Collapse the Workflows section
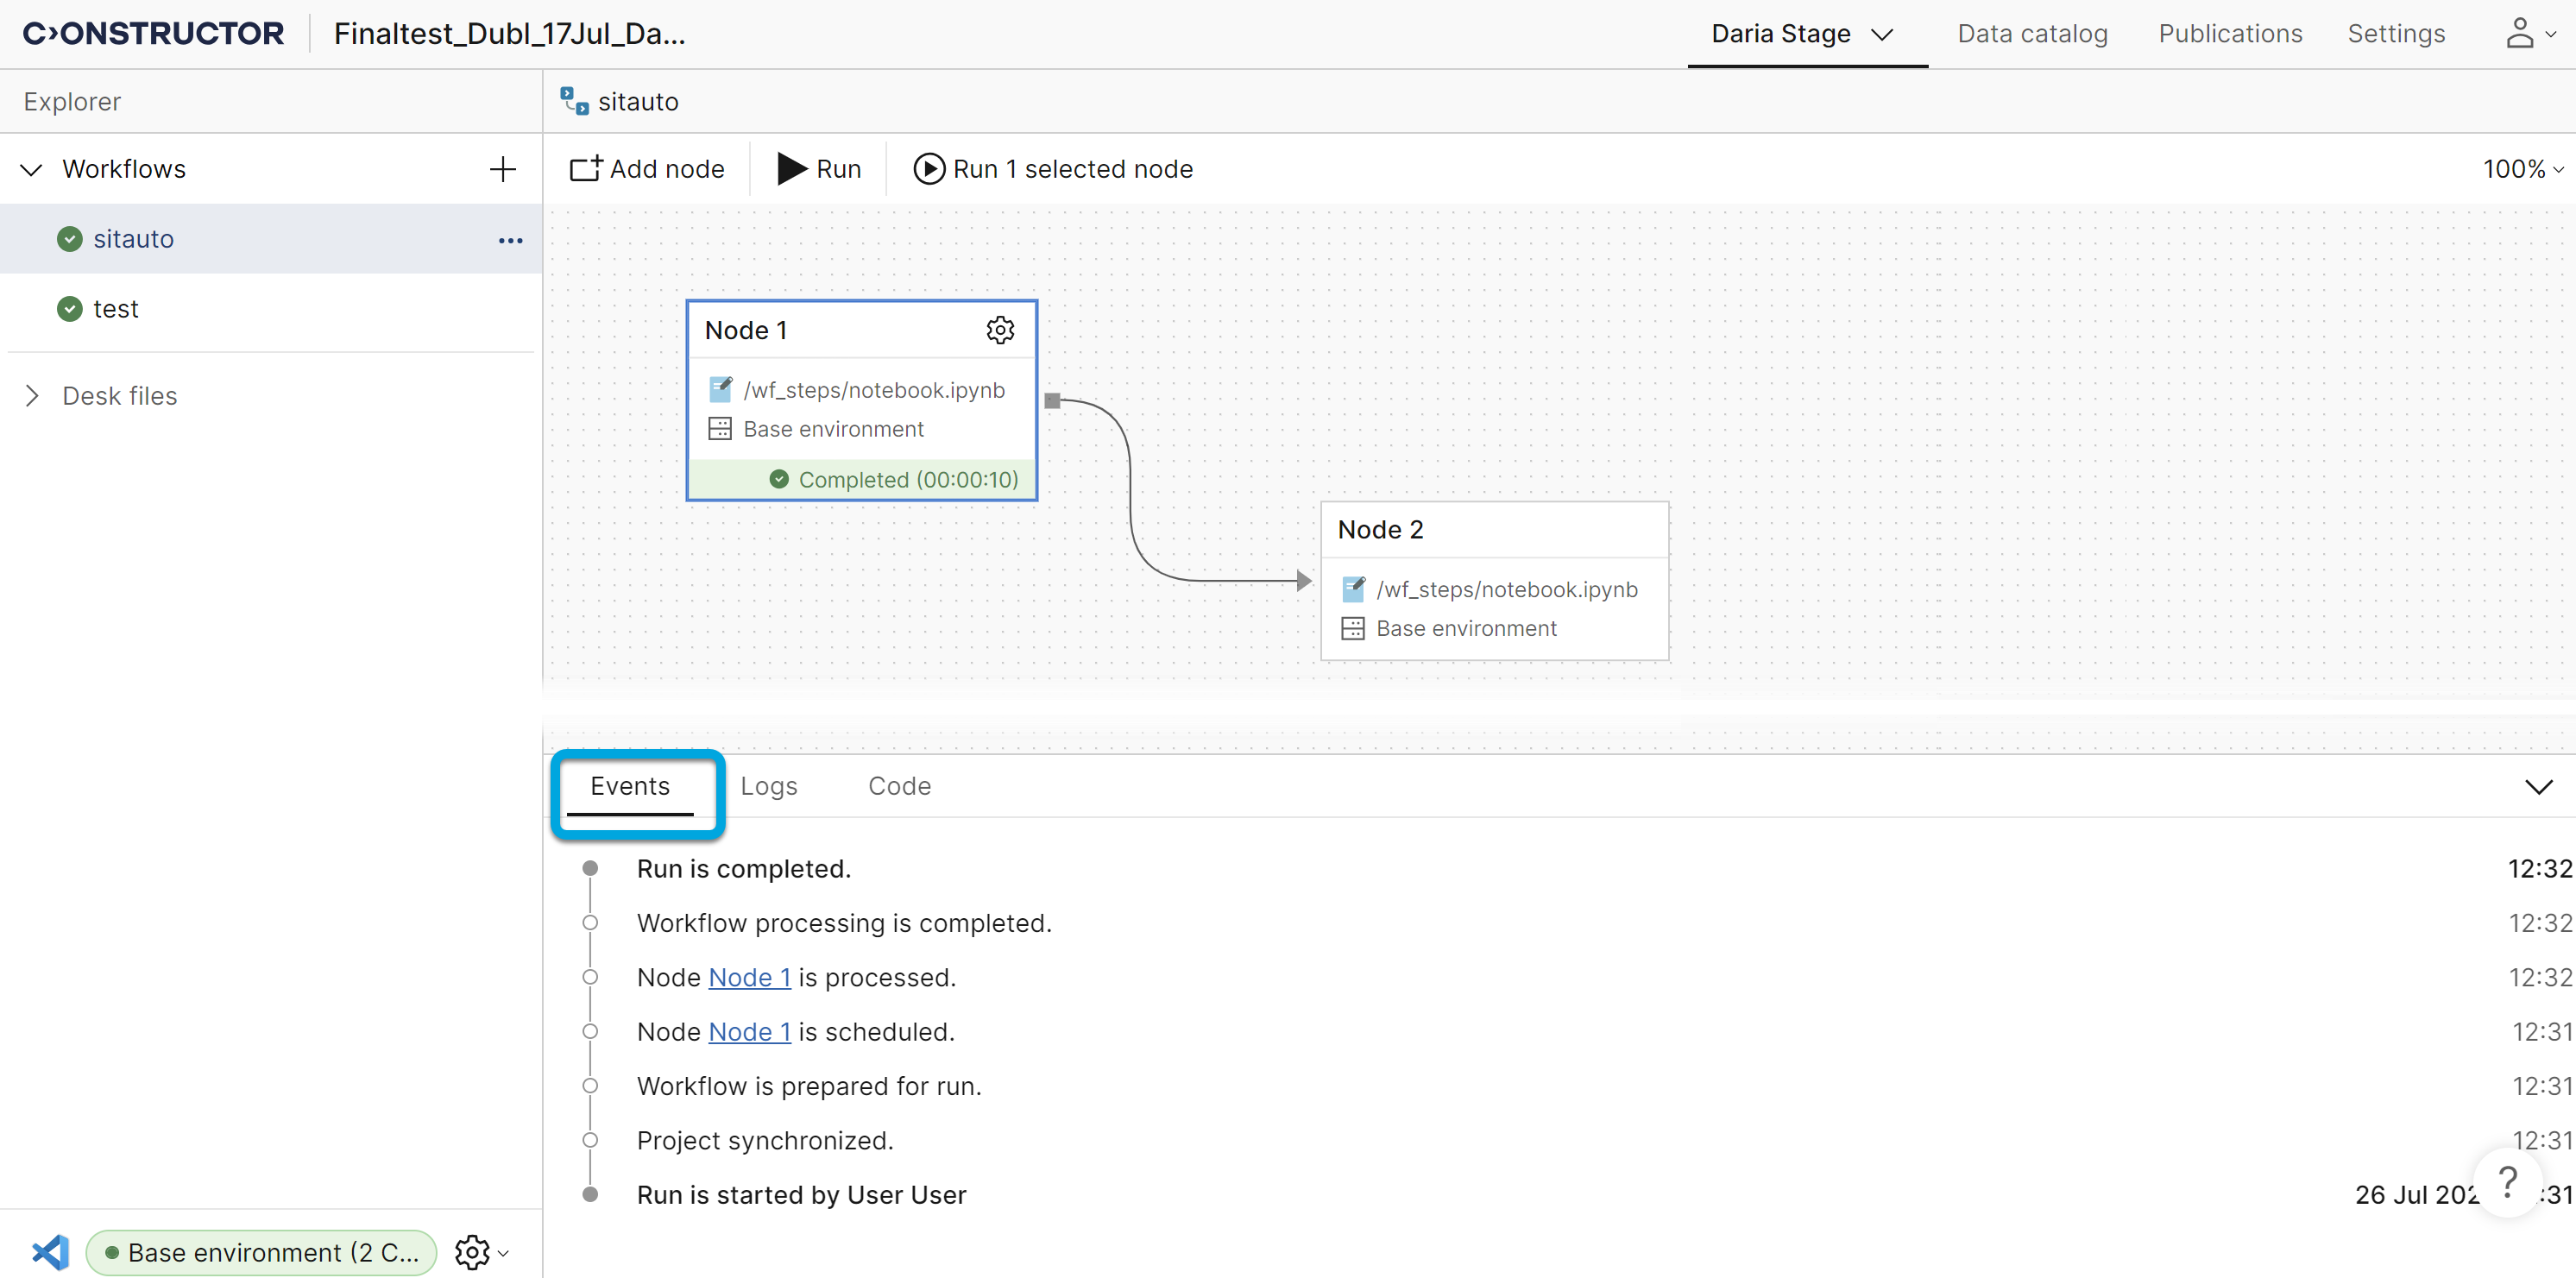 pyautogui.click(x=32, y=169)
